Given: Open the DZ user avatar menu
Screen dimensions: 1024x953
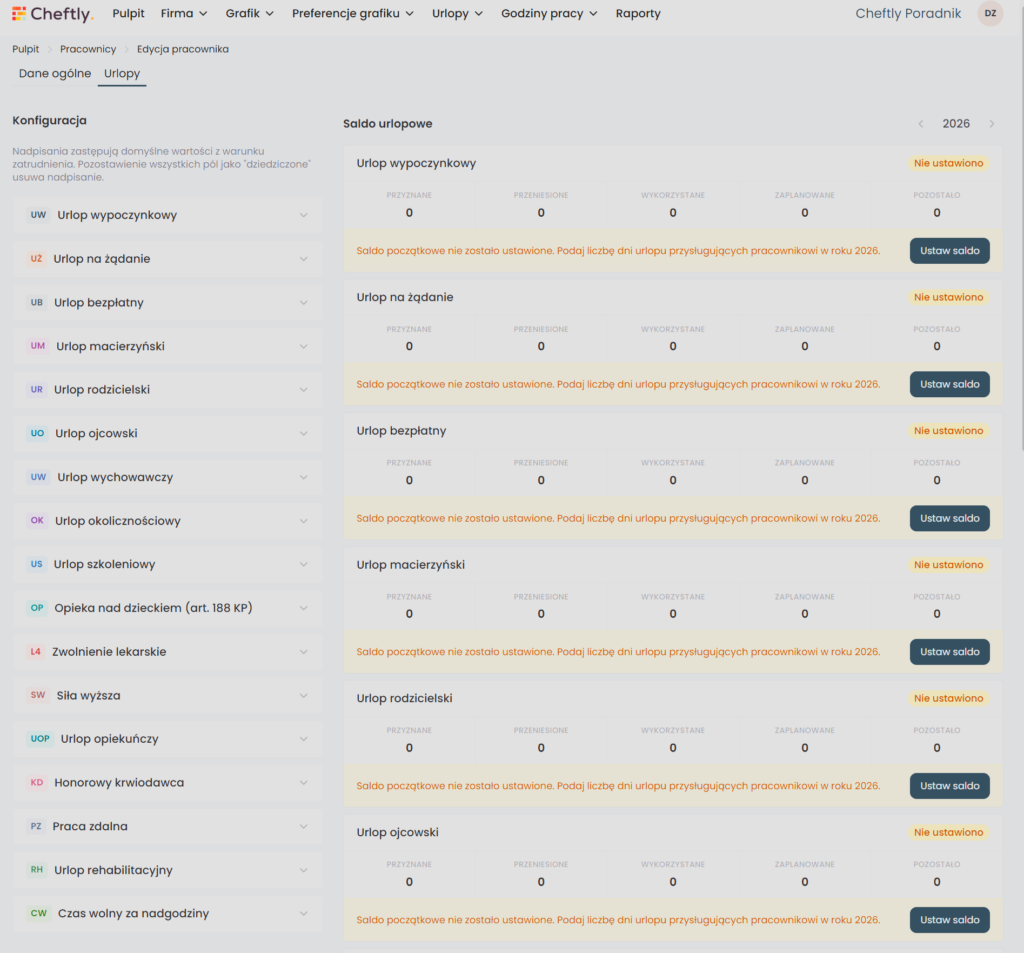Looking at the screenshot, I should point(990,13).
